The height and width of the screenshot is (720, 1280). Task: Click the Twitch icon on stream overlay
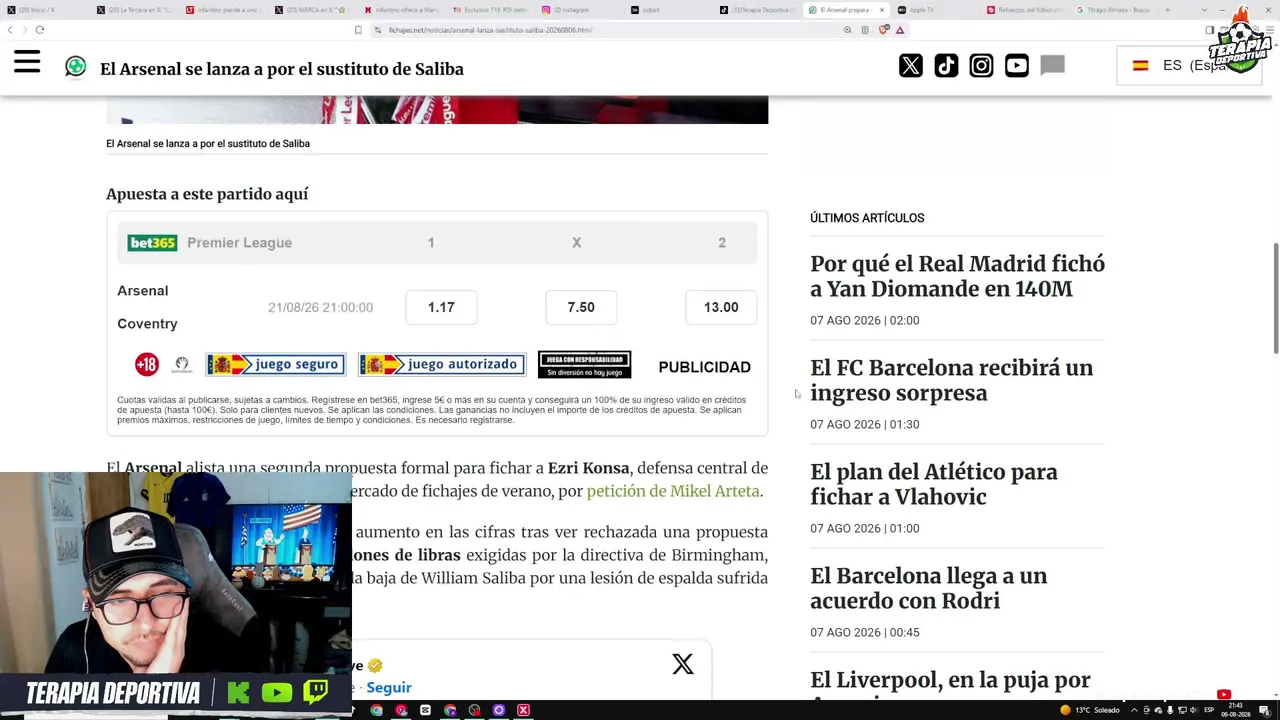click(316, 692)
